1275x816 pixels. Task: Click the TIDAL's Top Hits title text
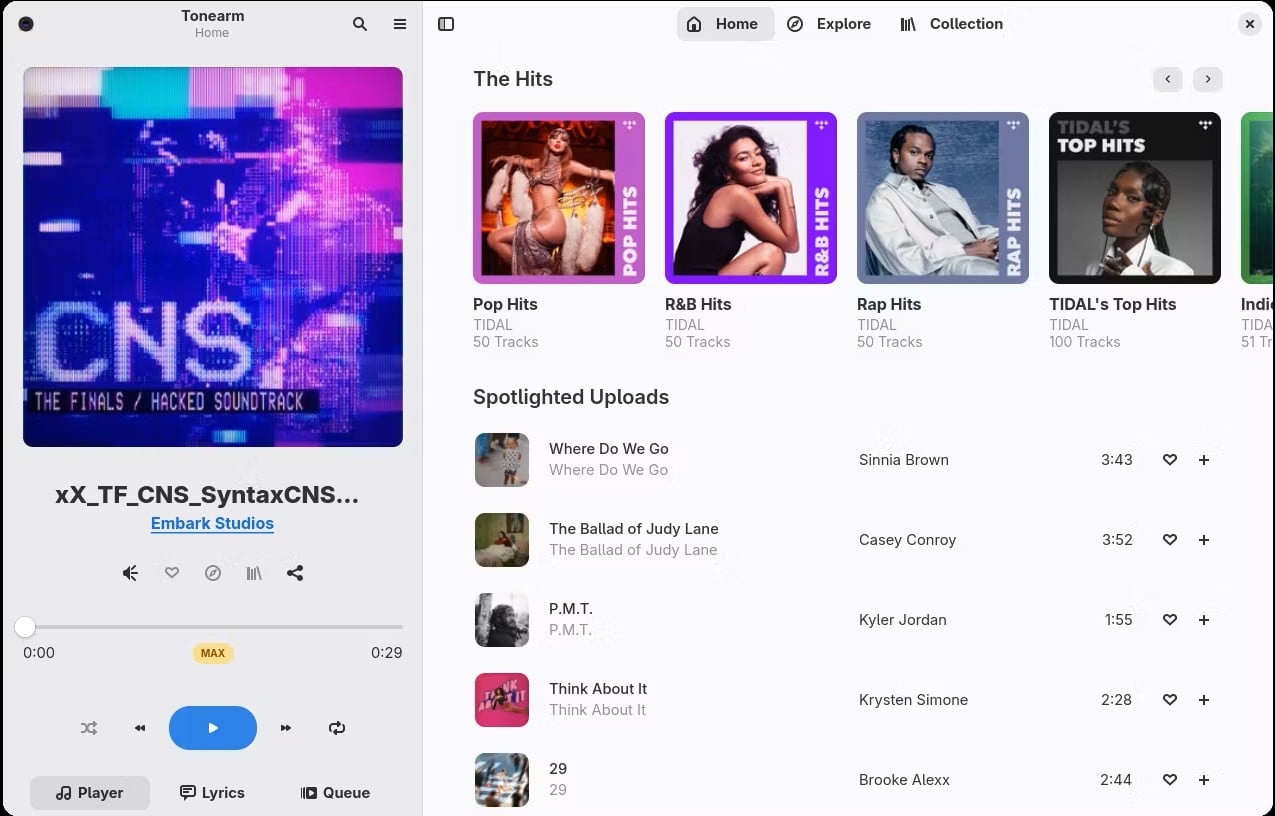coord(1113,304)
